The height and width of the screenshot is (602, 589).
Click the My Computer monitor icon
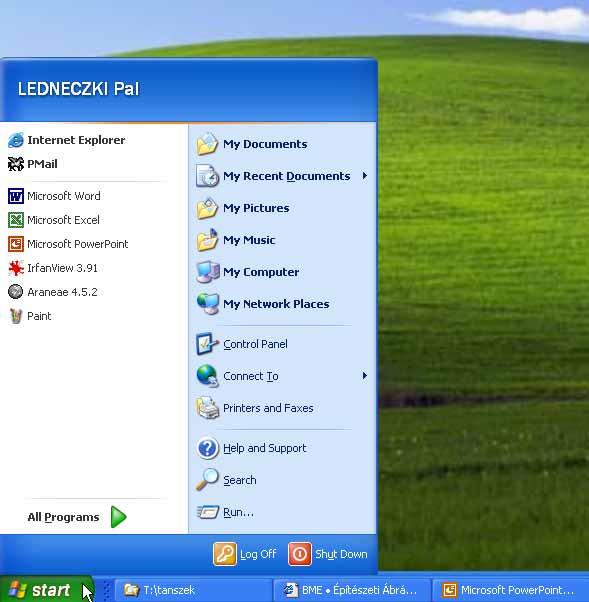207,271
